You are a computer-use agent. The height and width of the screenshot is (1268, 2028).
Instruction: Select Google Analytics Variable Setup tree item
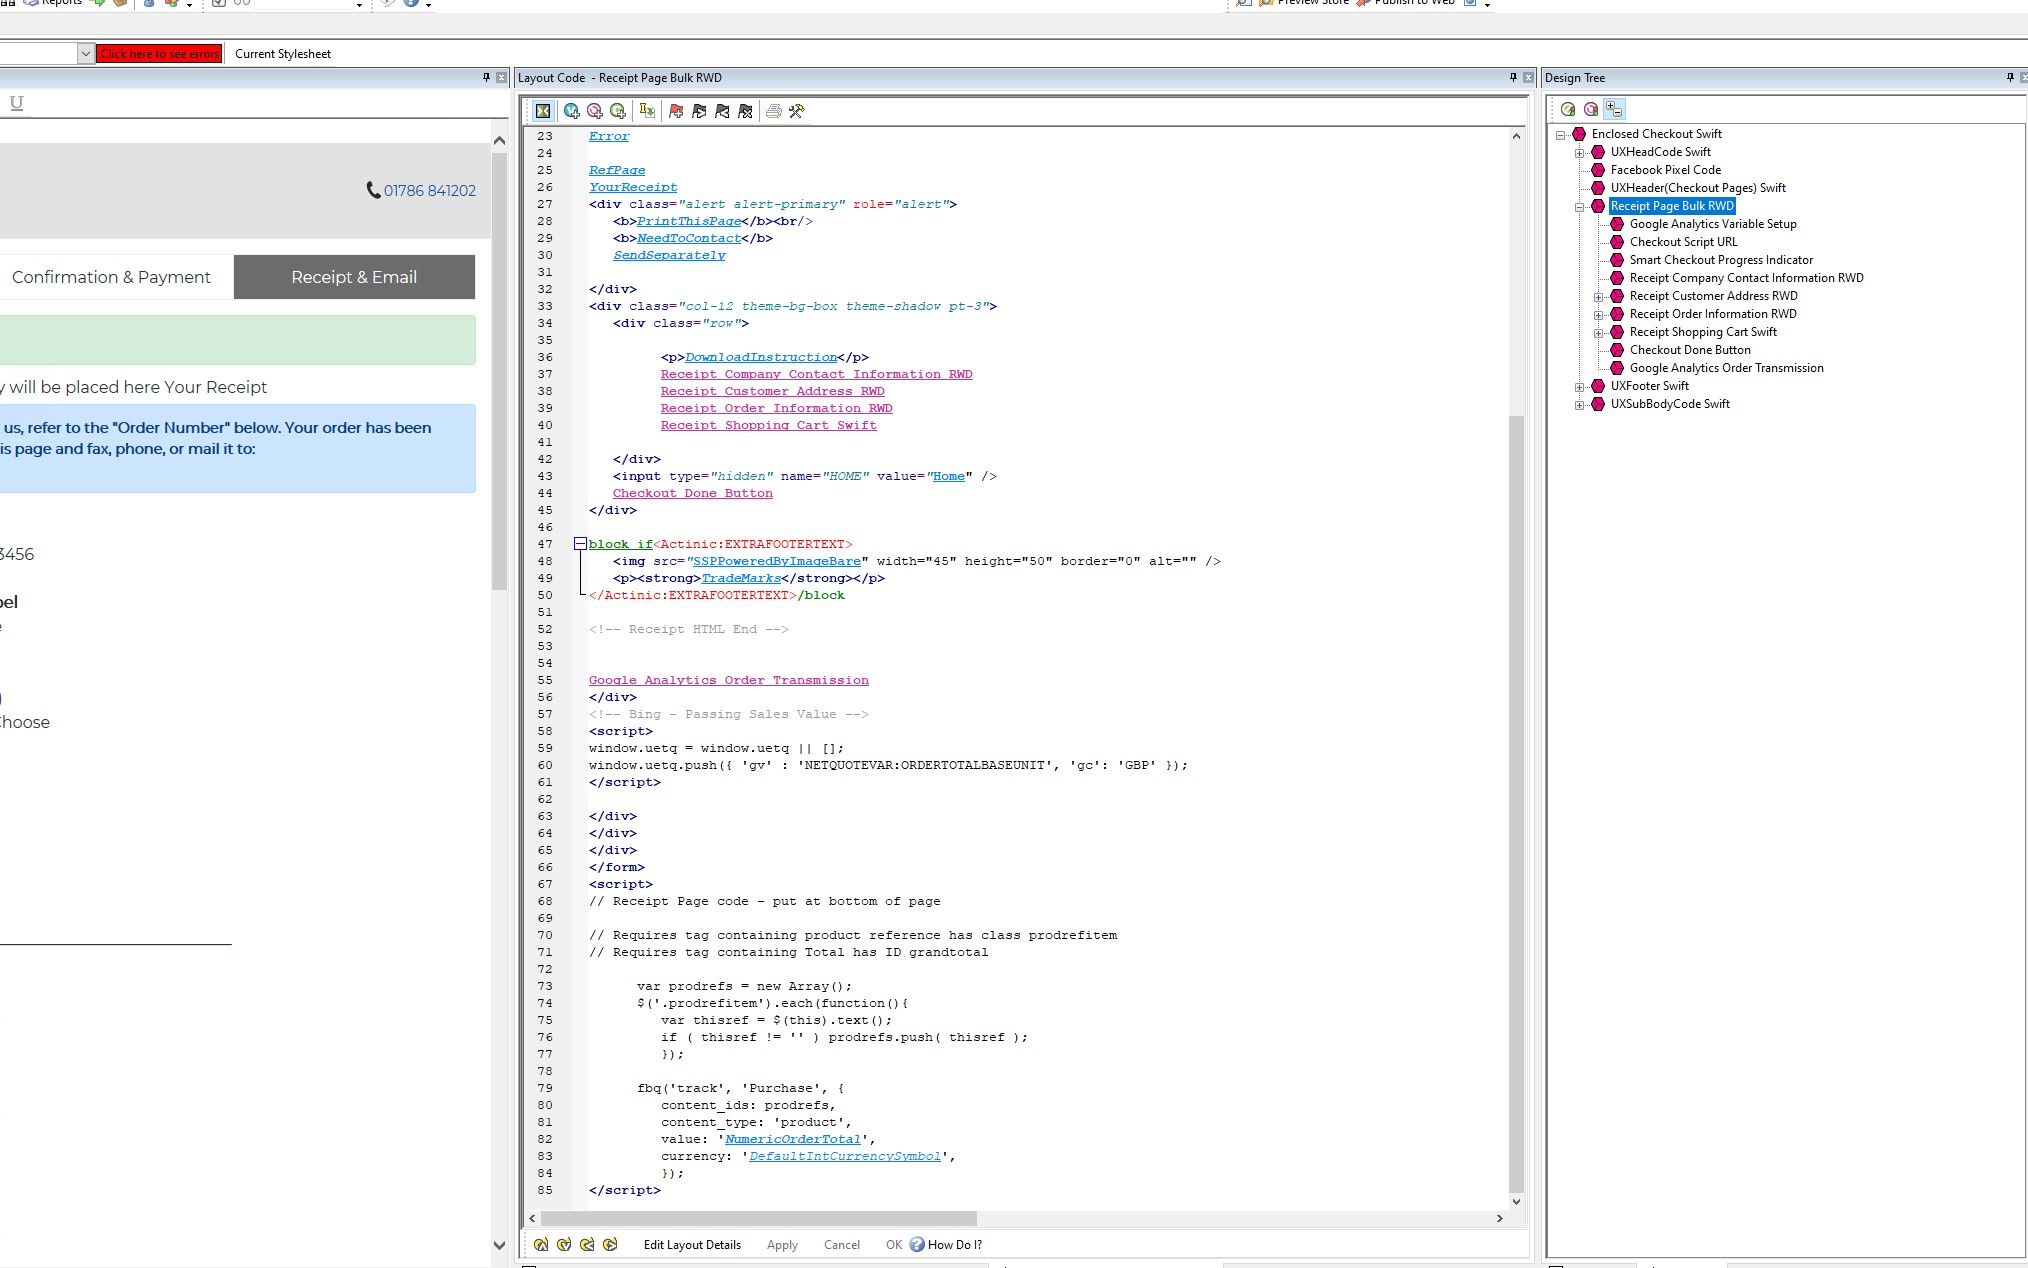point(1712,224)
